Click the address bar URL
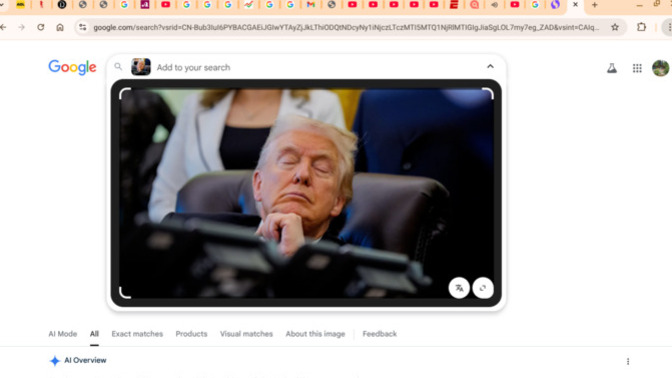The height and width of the screenshot is (378, 672). (346, 27)
